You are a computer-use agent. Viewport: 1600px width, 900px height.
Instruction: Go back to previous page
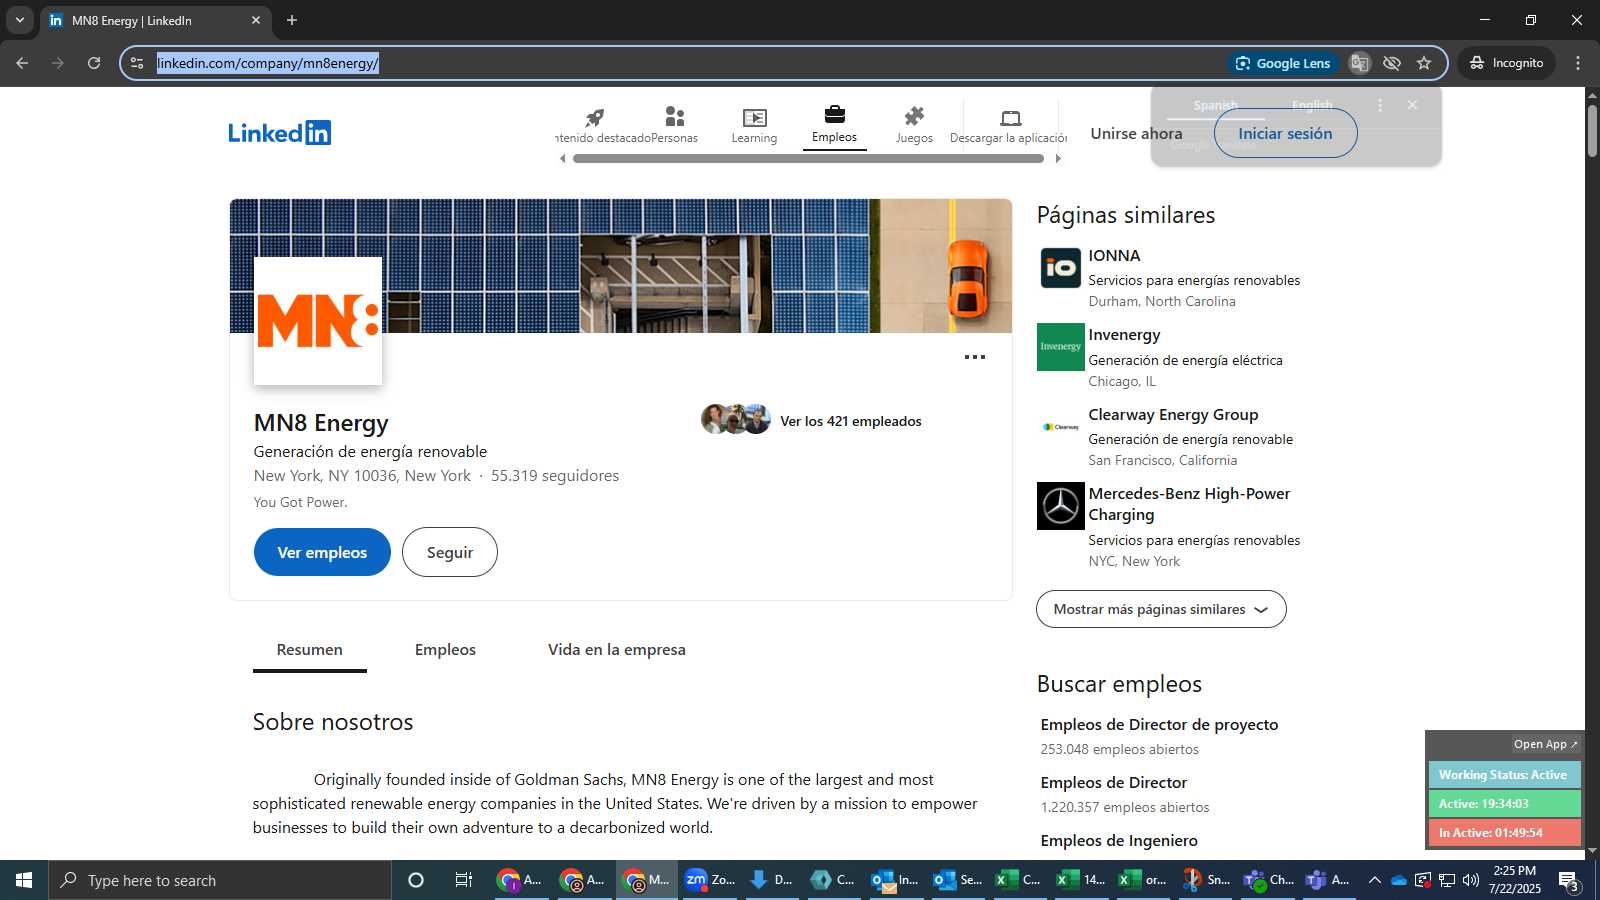[22, 63]
